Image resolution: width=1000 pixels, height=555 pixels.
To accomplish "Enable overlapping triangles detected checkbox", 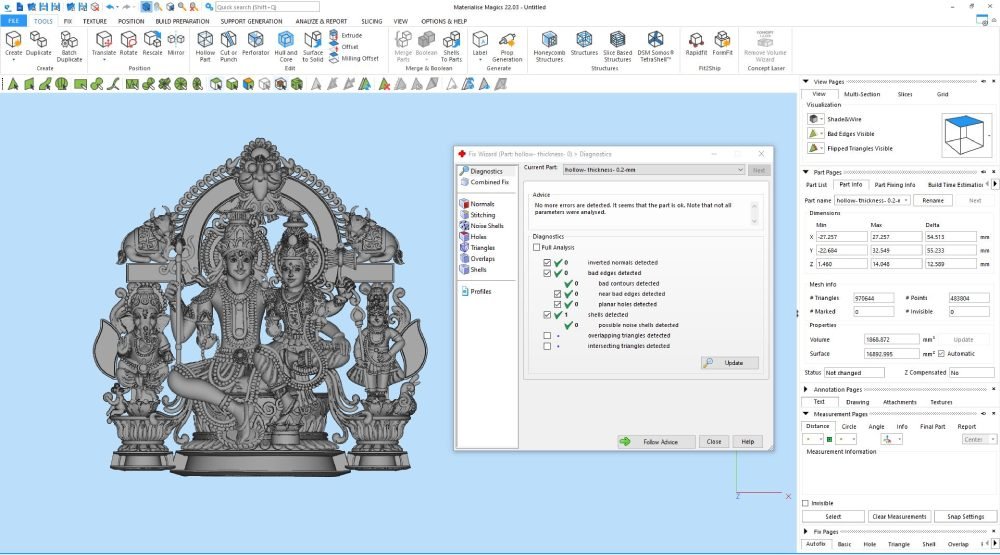I will pos(547,336).
